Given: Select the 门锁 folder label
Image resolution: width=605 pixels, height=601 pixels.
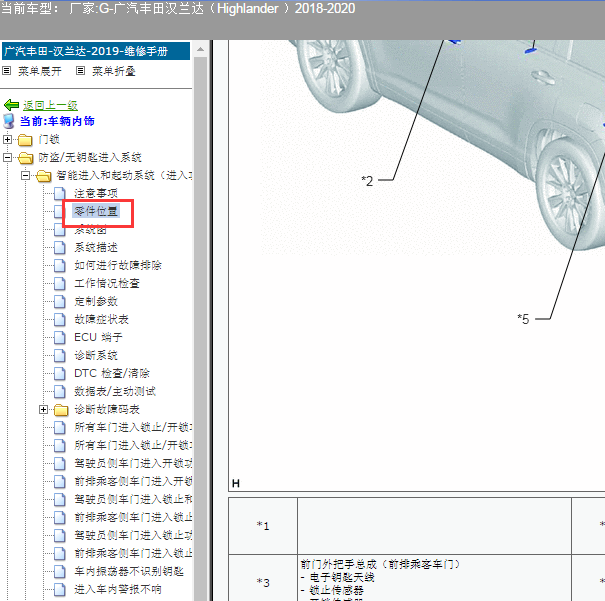Looking at the screenshot, I should pyautogui.click(x=49, y=139).
